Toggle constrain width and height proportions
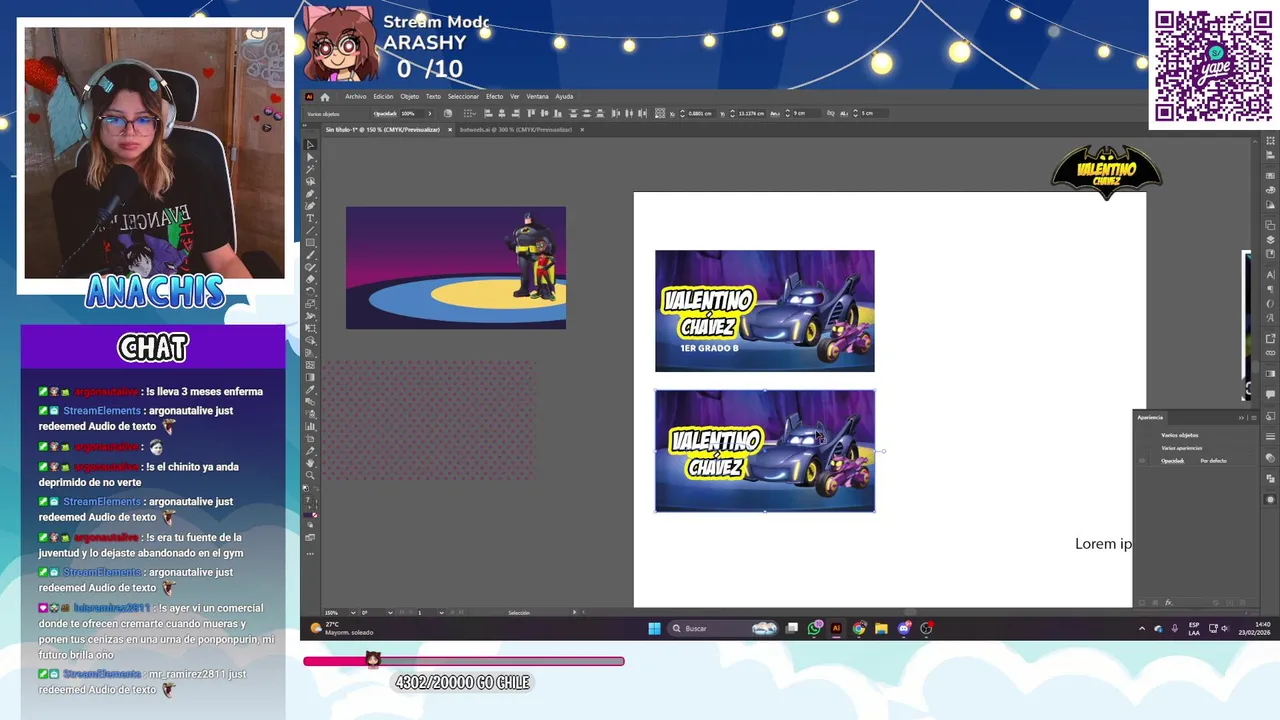 point(831,113)
